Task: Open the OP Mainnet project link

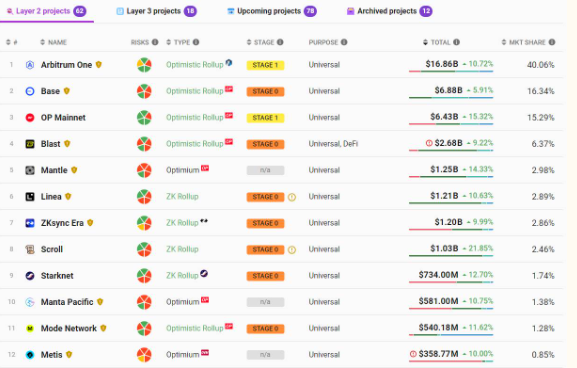Action: tap(63, 118)
